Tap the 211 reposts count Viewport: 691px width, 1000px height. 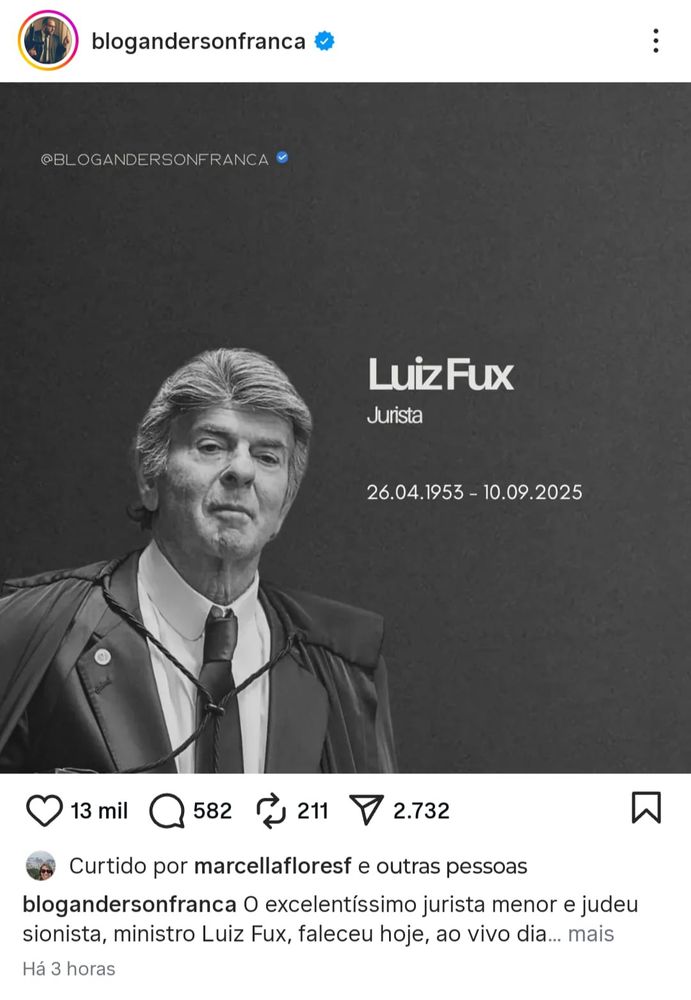point(313,811)
